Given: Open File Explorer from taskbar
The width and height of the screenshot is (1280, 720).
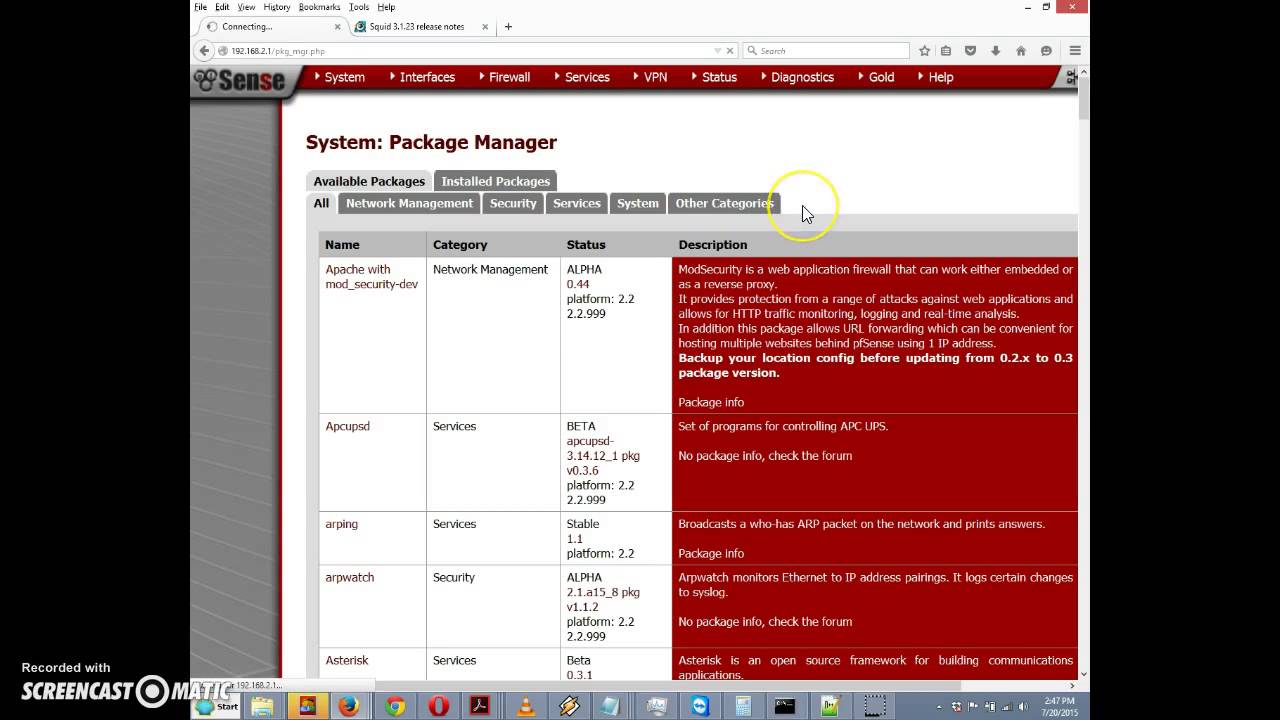Looking at the screenshot, I should click(x=262, y=706).
